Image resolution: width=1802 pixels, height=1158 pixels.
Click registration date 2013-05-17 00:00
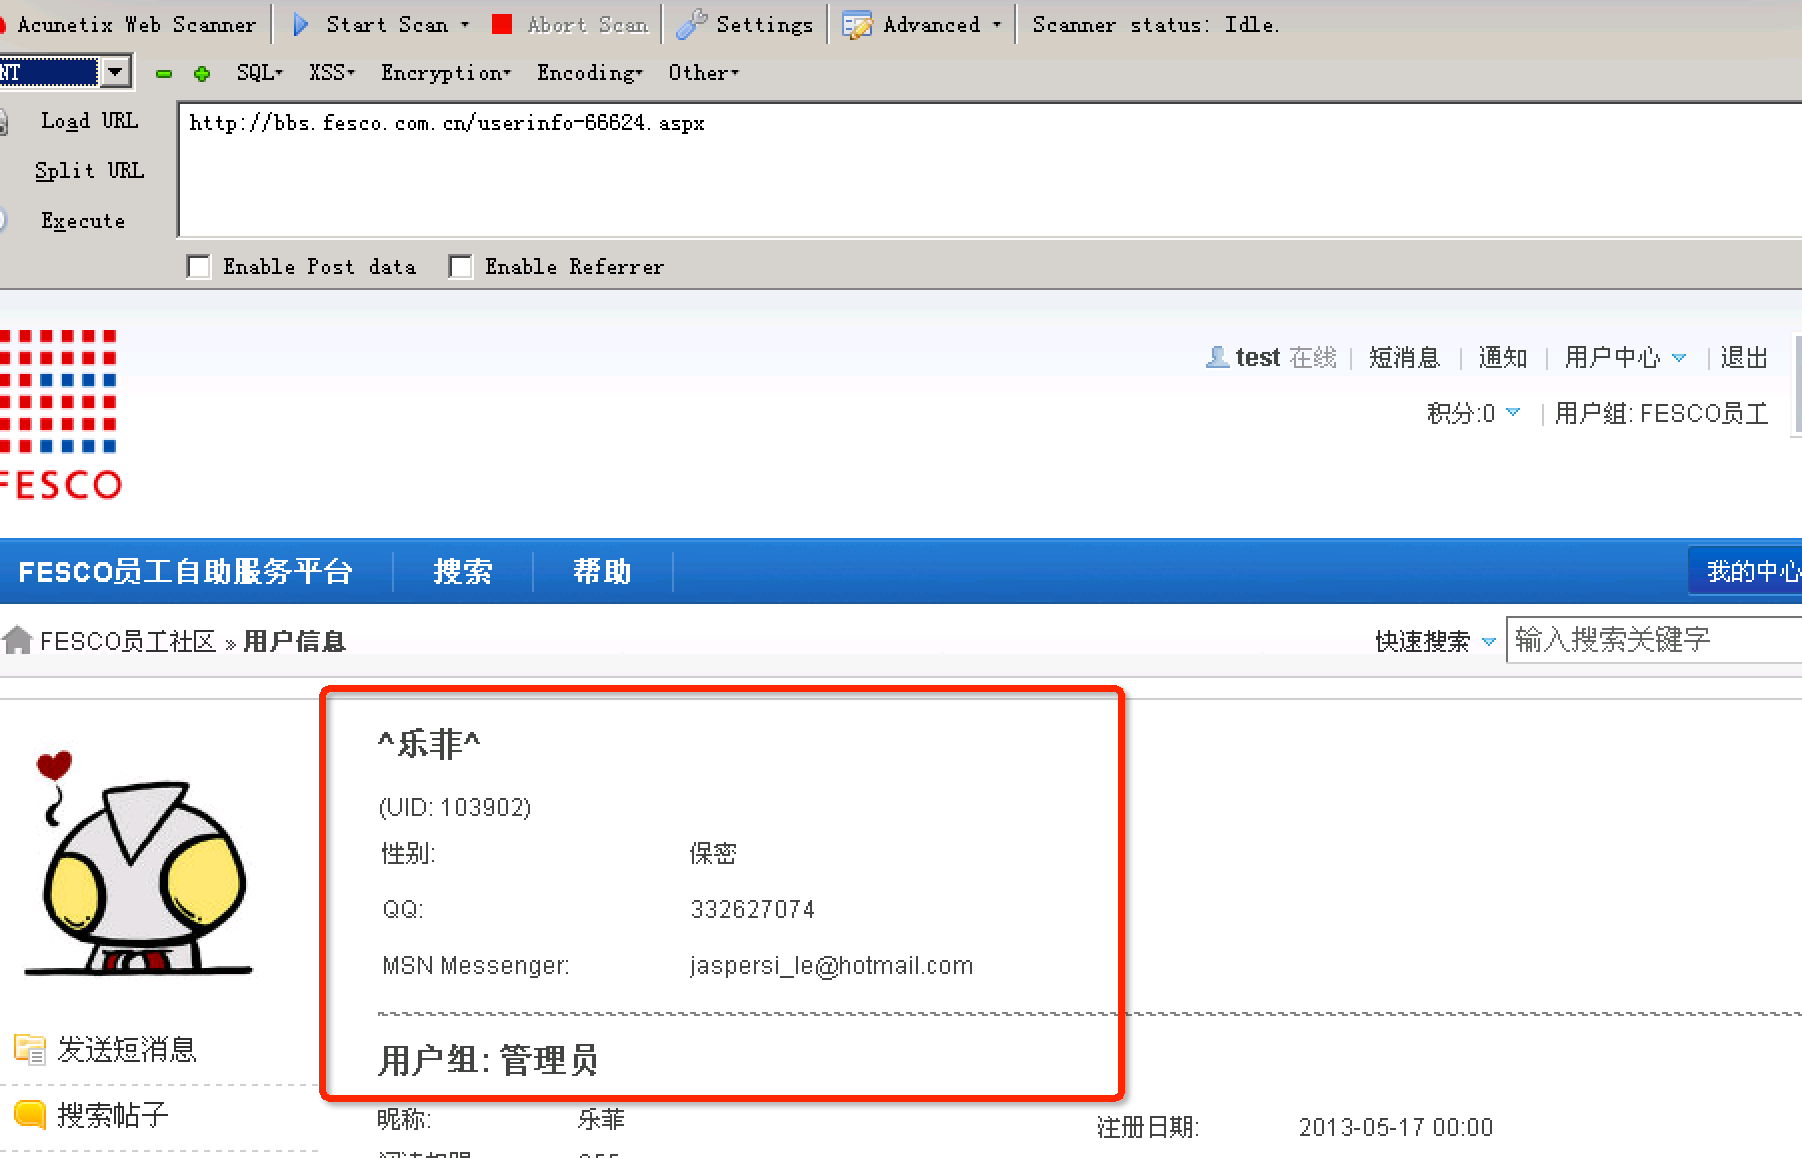[1396, 1127]
